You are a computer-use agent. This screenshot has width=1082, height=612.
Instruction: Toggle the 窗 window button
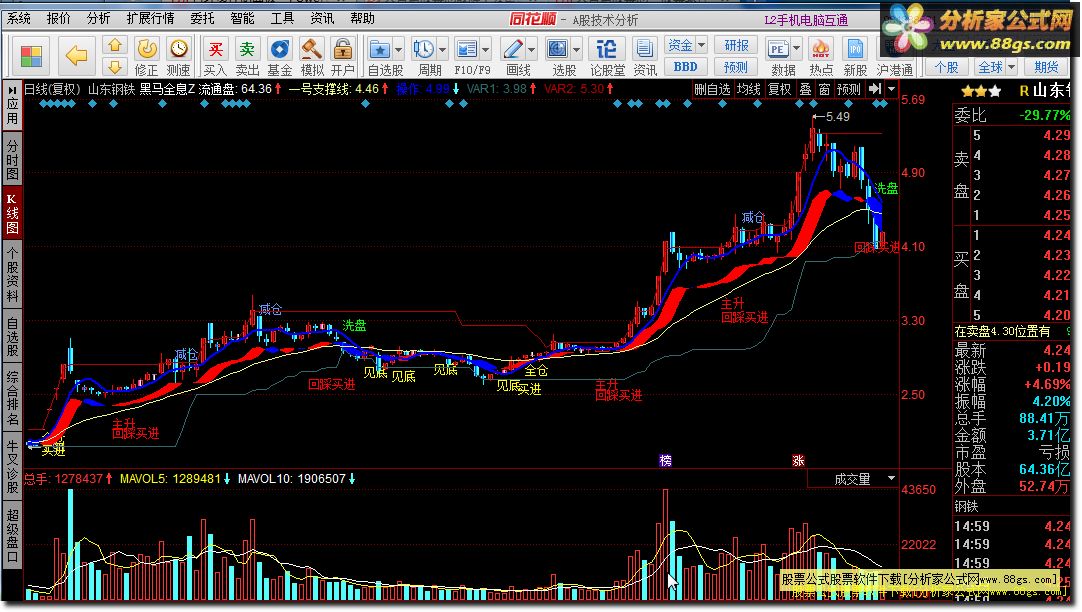(x=825, y=89)
